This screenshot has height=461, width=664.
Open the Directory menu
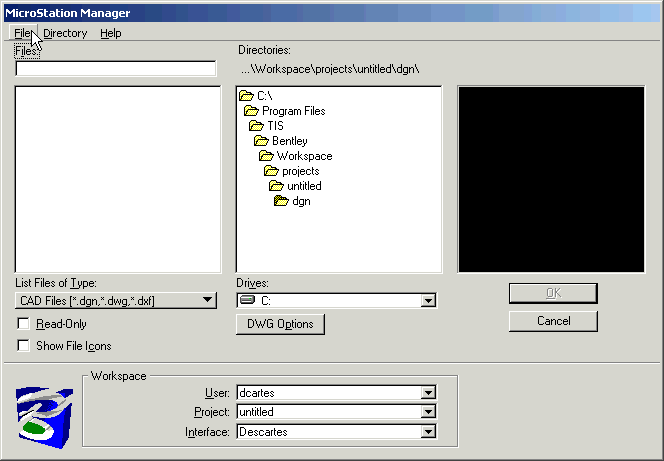65,33
